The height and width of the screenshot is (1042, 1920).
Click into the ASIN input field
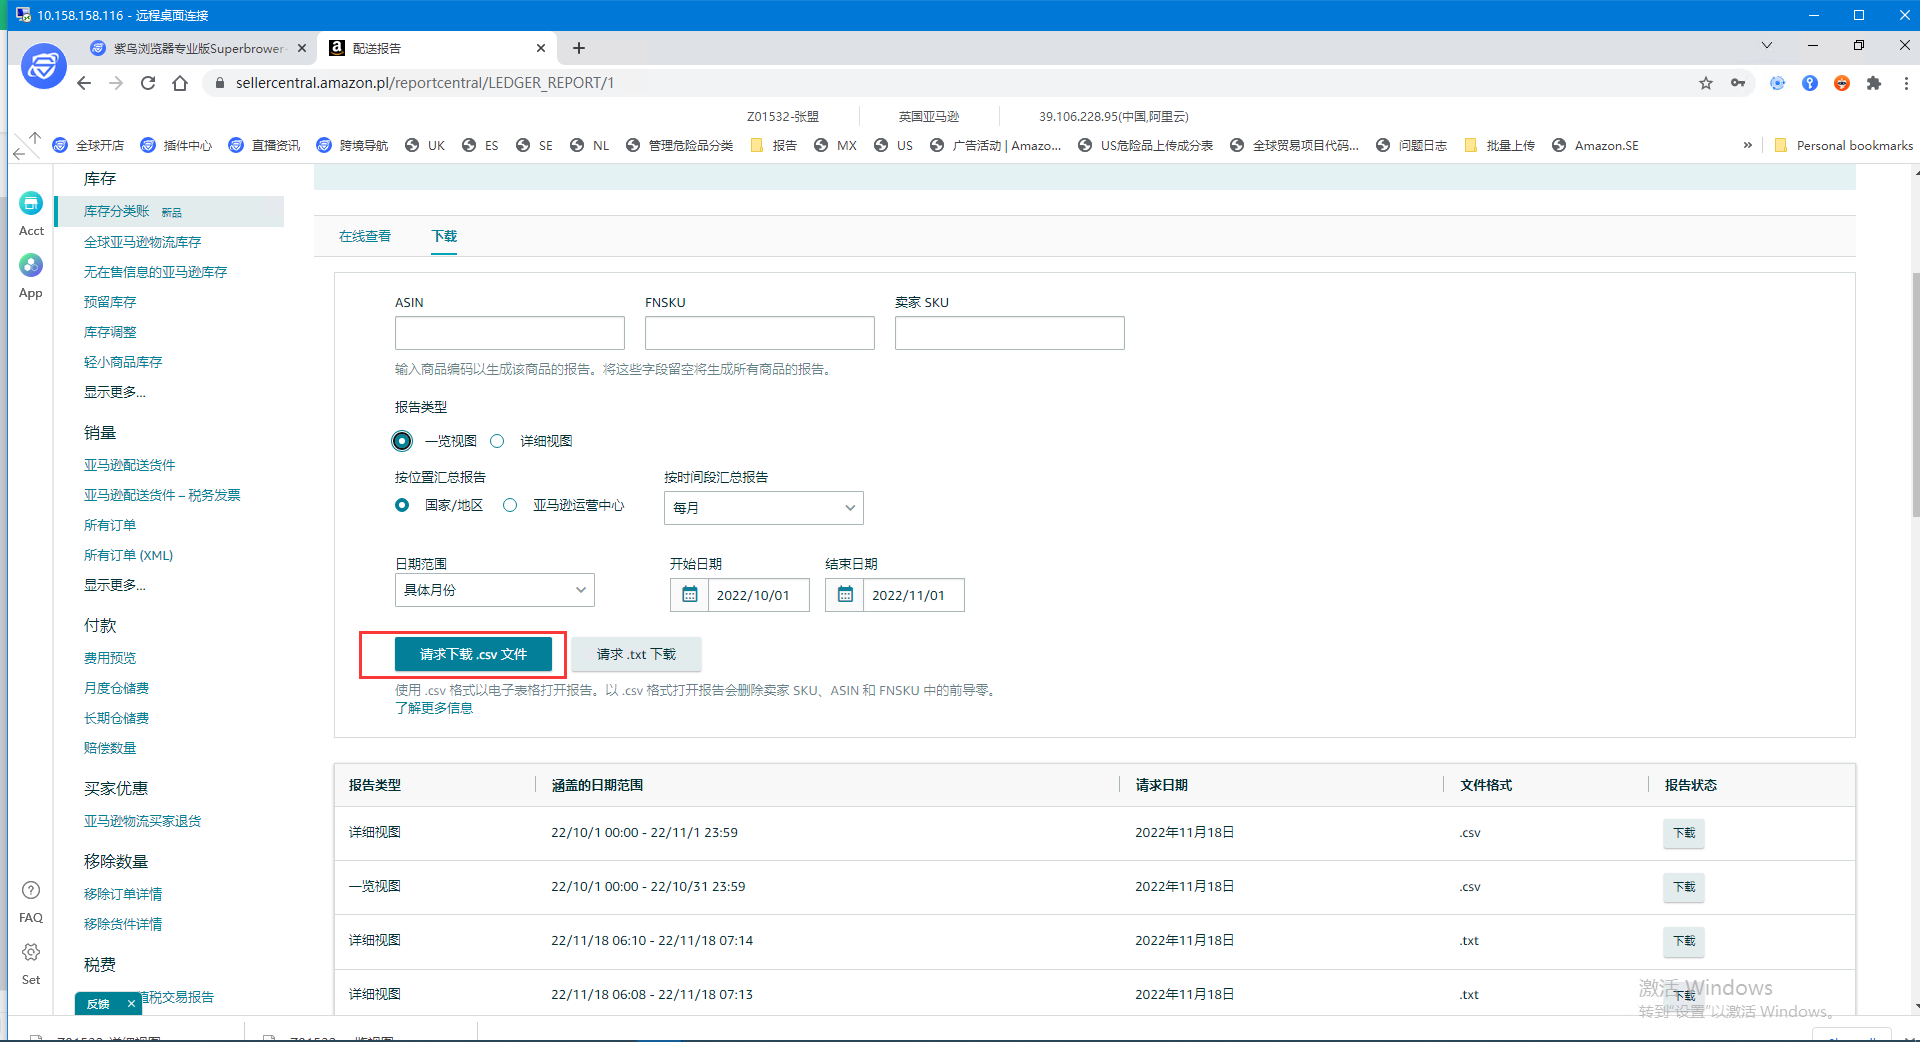510,333
